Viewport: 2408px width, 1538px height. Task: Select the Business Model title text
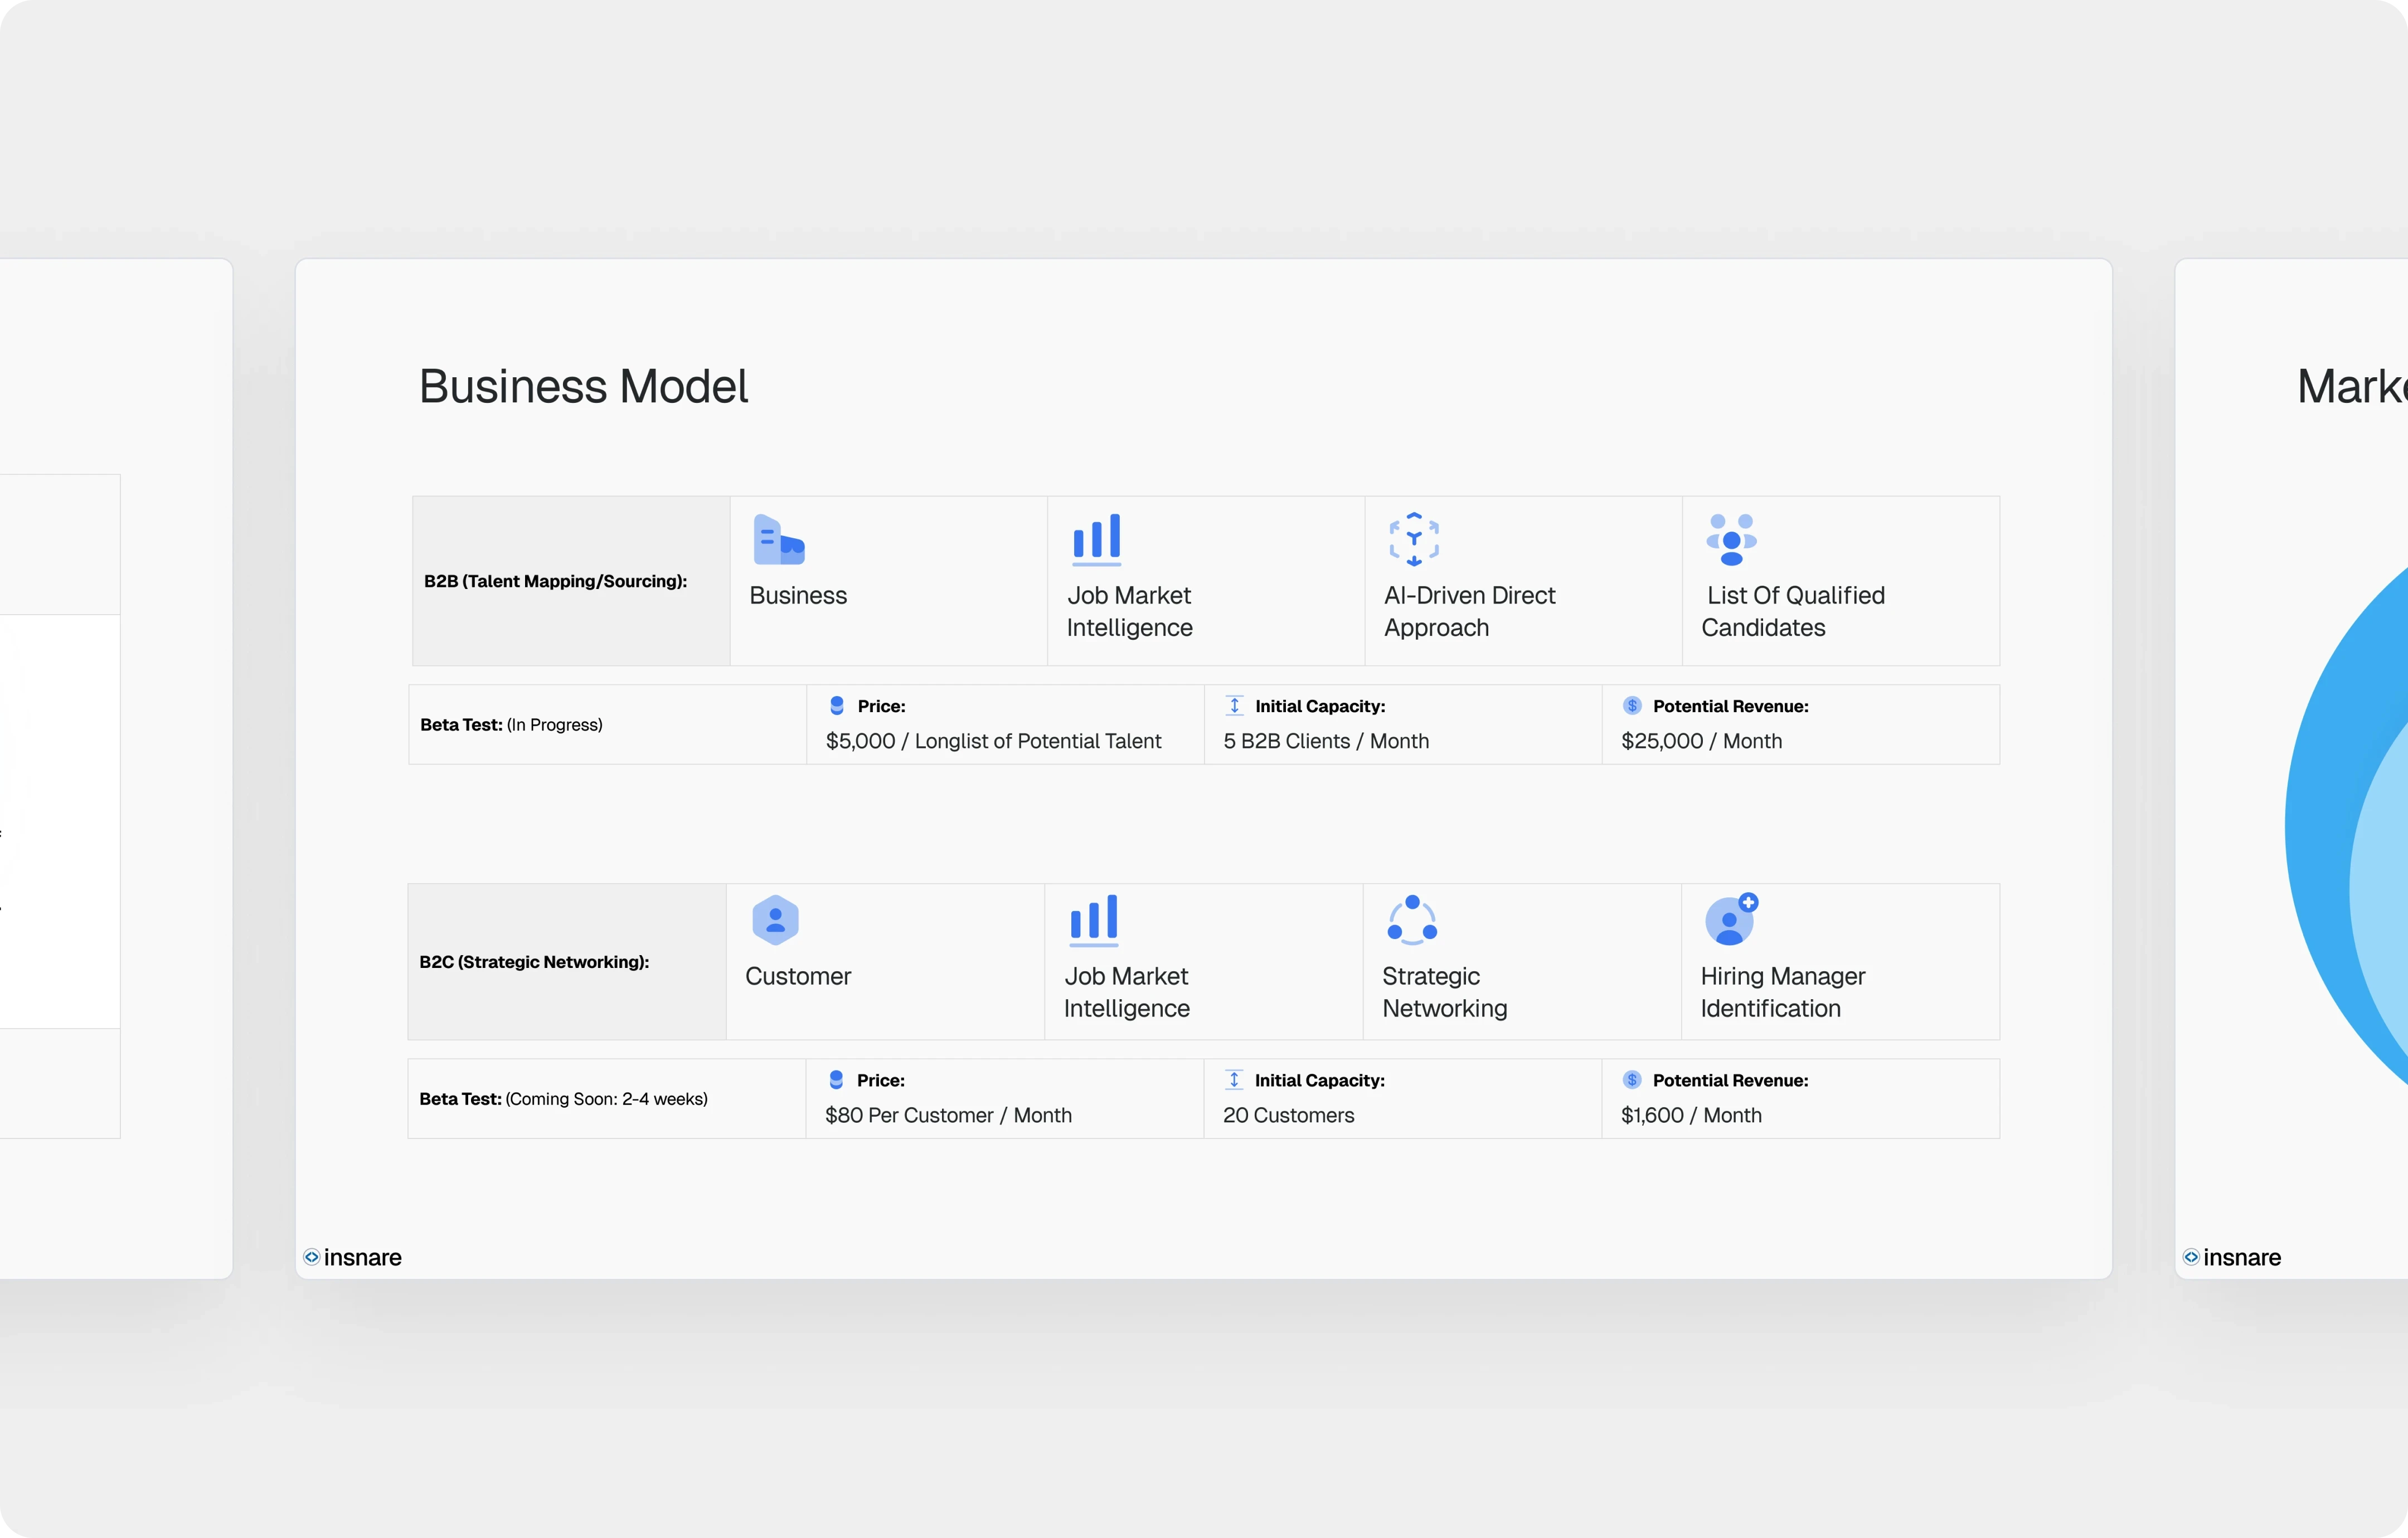583,387
